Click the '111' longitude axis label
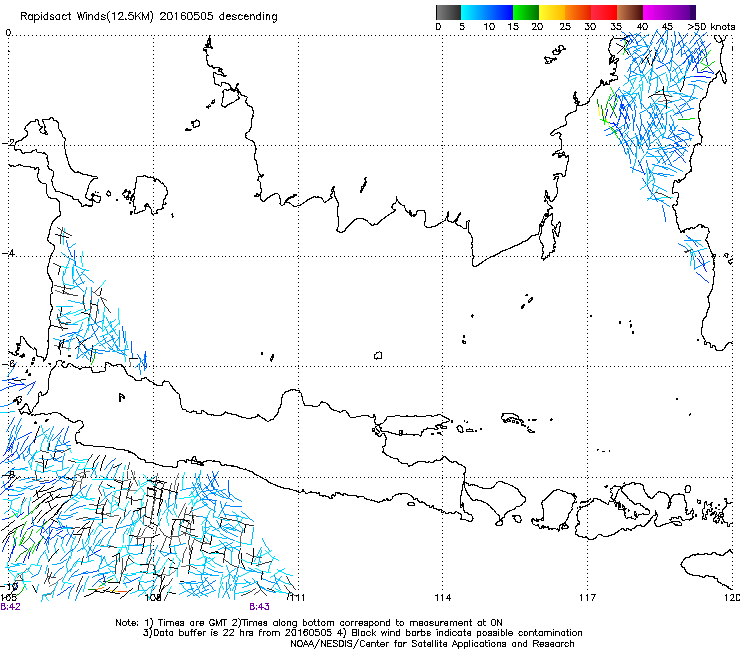Screen dimensions: 740x650 tap(297, 598)
